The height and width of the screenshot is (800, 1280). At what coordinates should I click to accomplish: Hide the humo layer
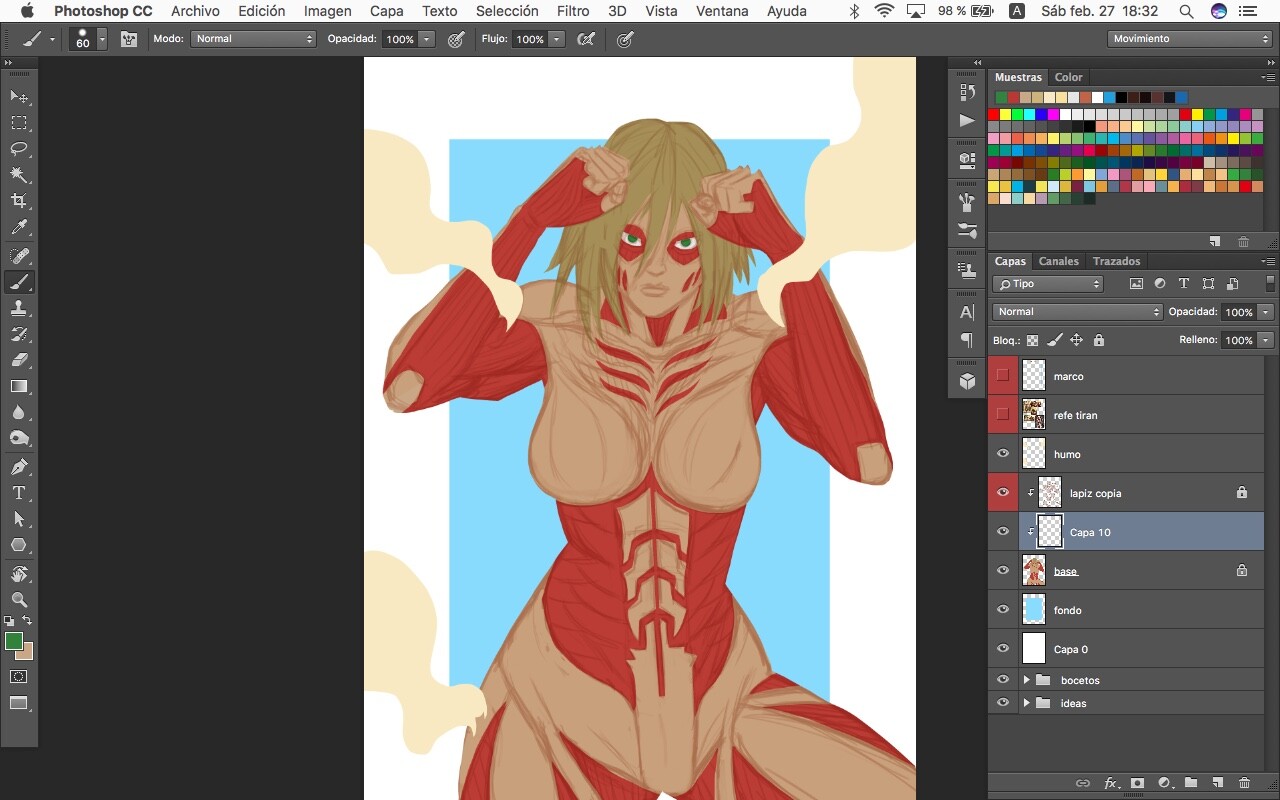pos(1003,454)
